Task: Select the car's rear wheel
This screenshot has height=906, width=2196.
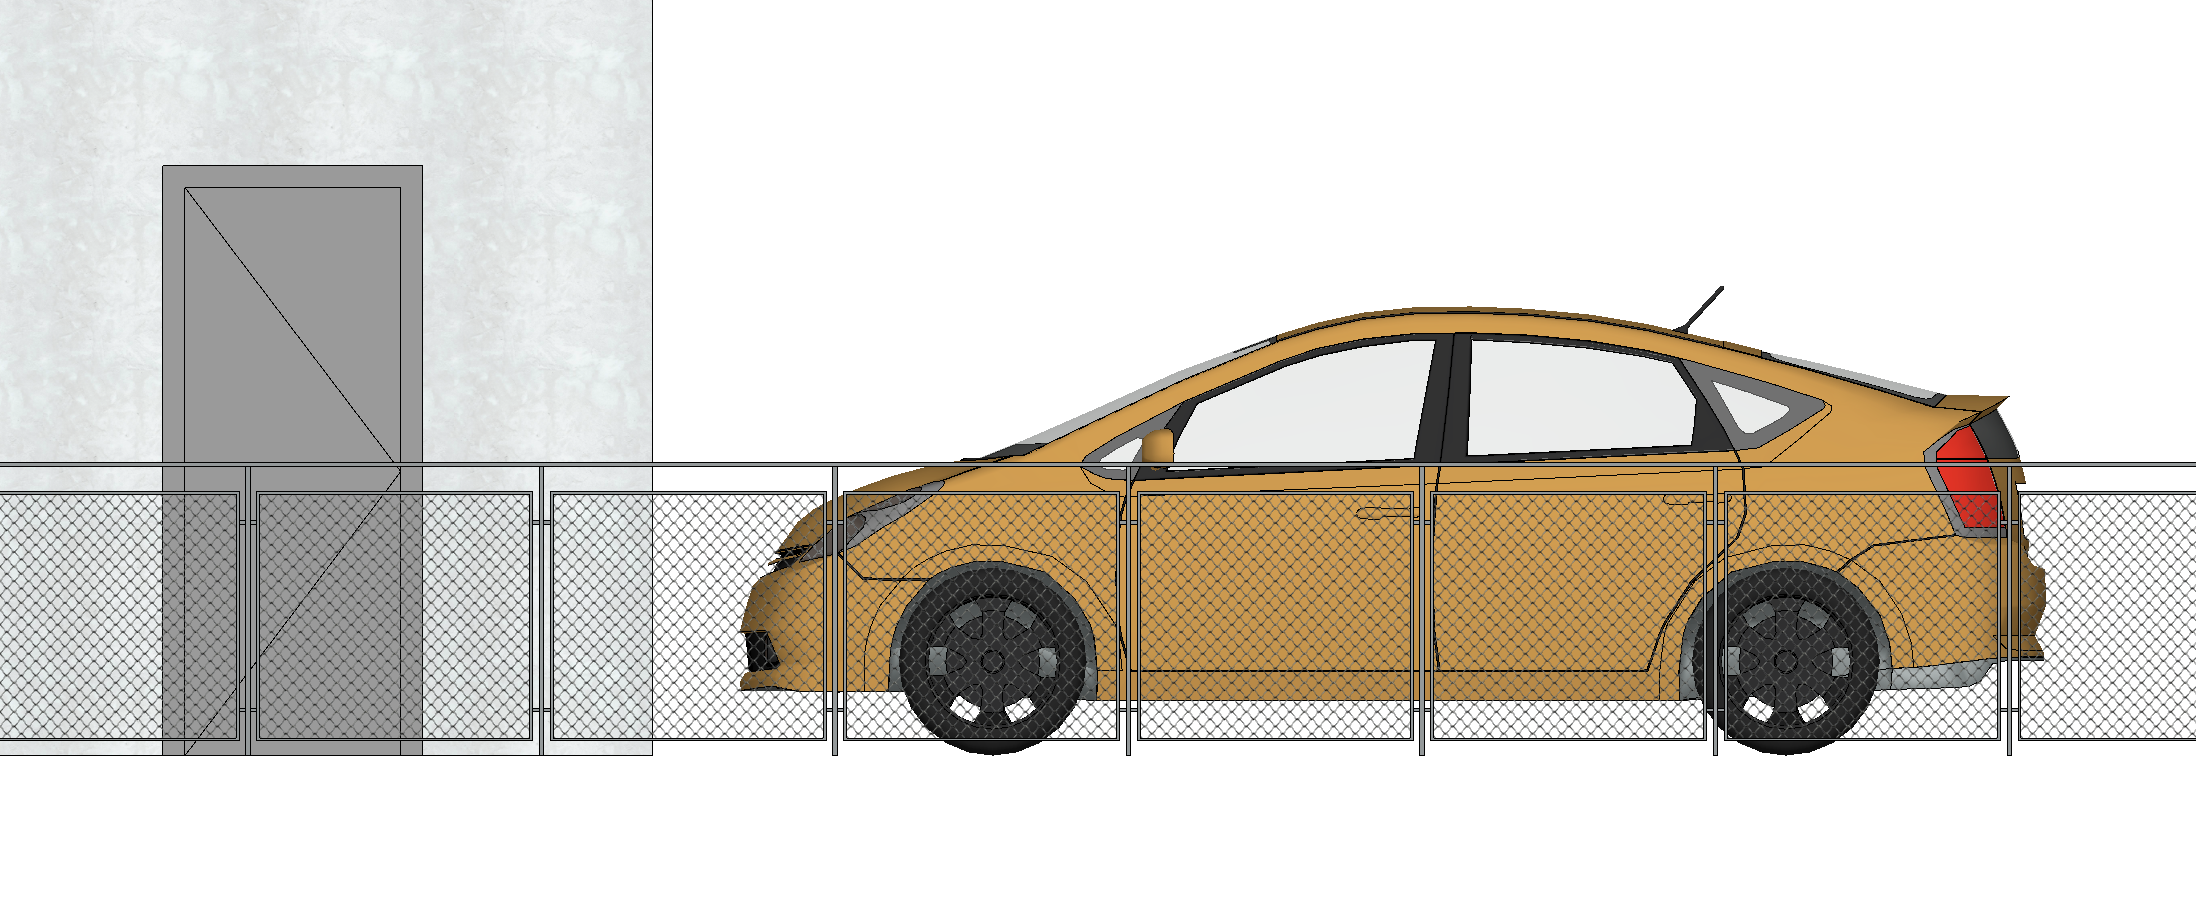Action: click(1786, 660)
